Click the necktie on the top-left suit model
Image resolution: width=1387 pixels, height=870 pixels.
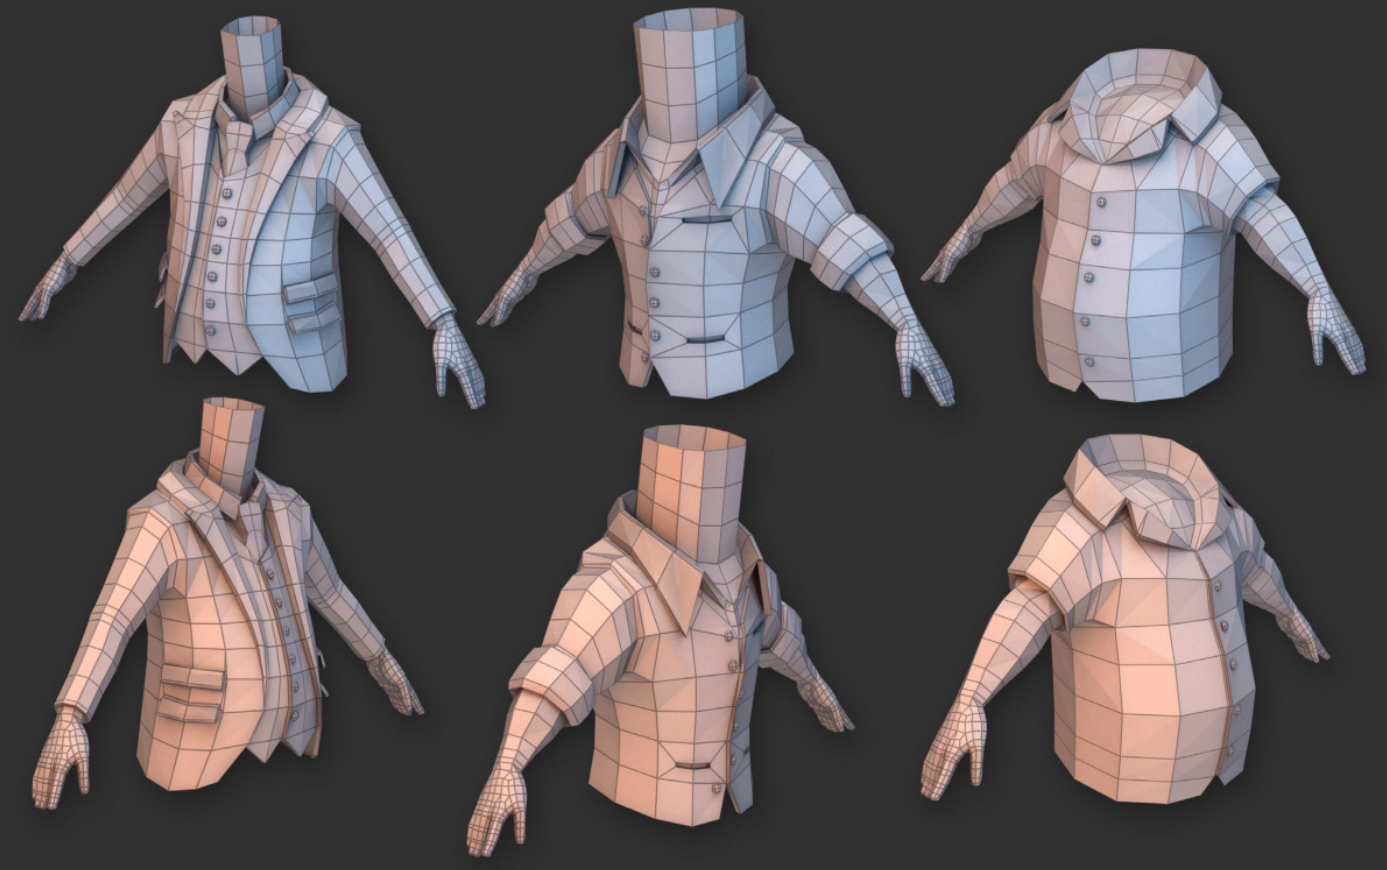point(238,148)
